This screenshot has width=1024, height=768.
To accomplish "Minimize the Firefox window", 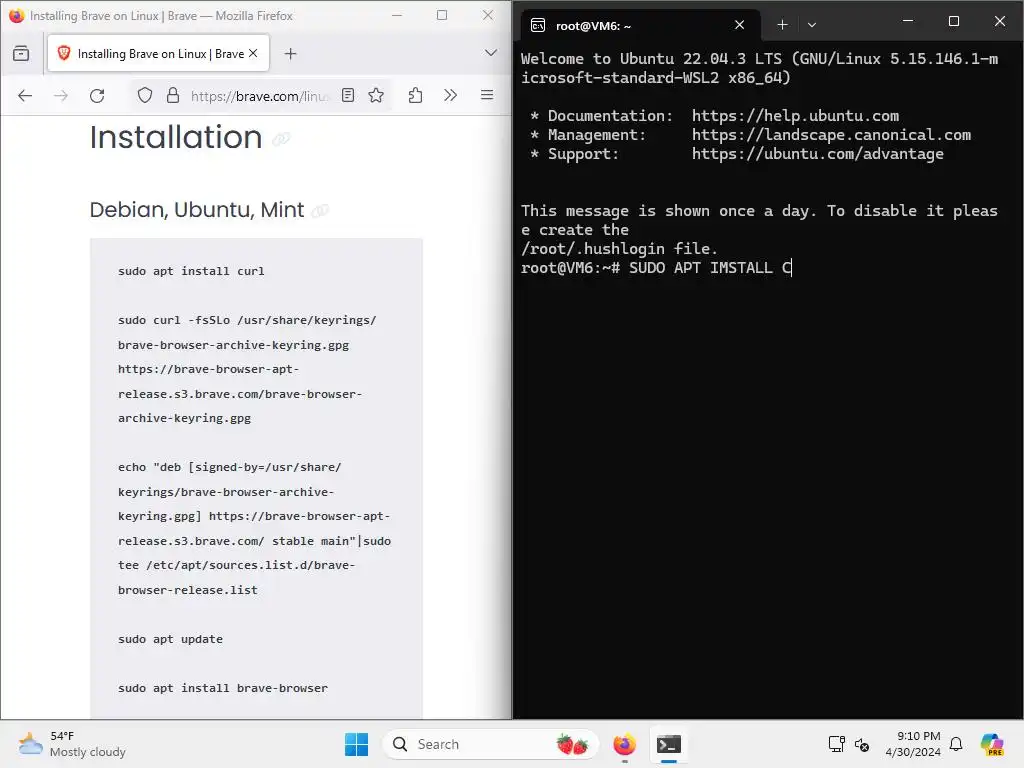I will [396, 15].
